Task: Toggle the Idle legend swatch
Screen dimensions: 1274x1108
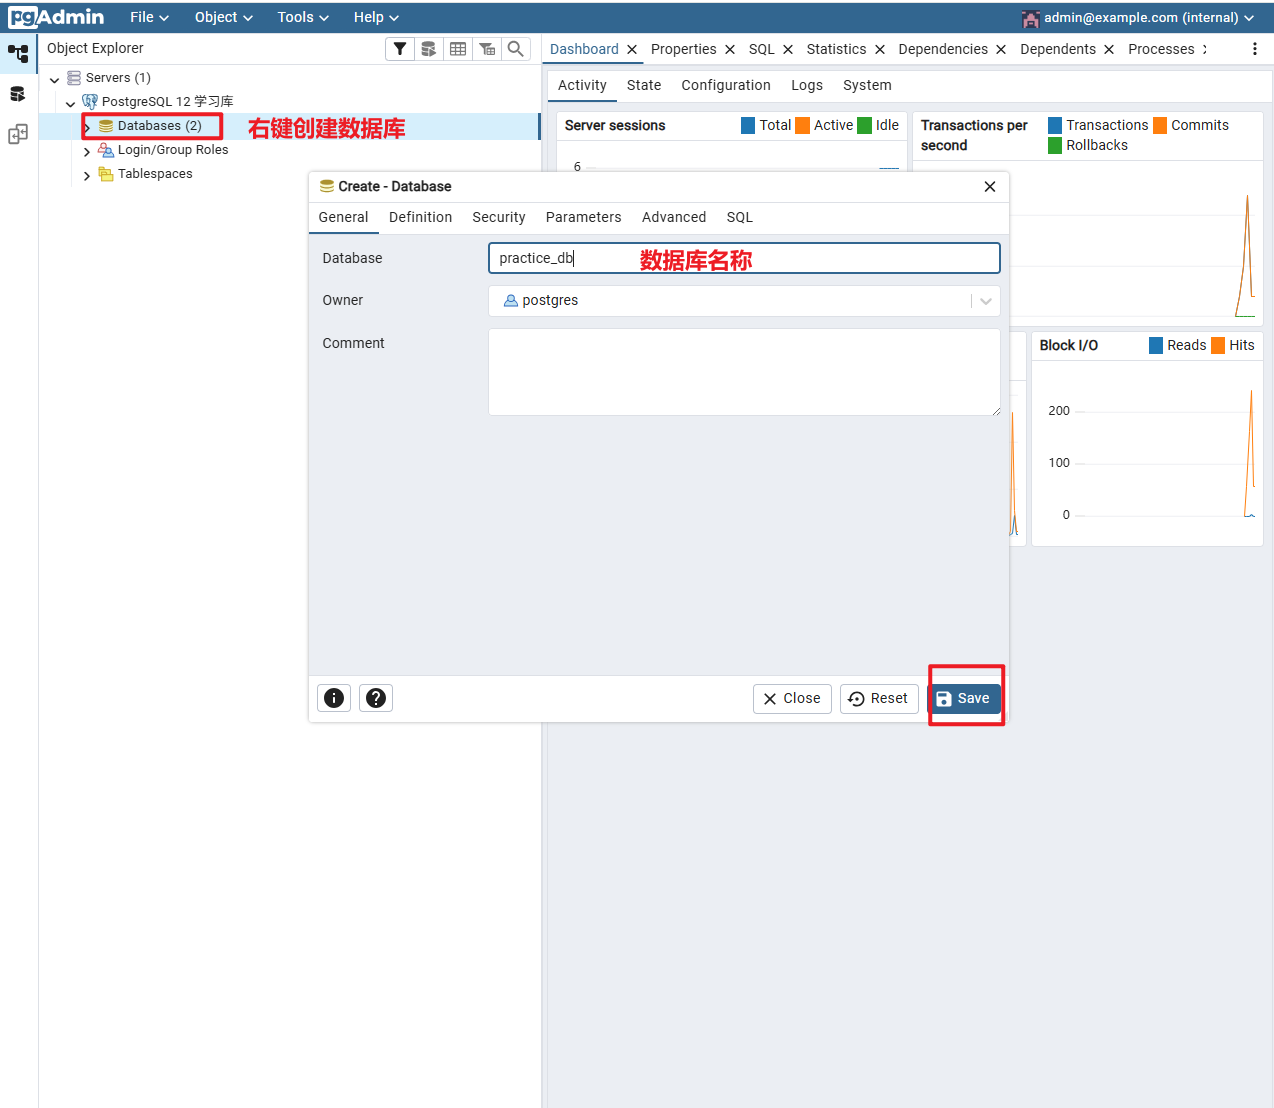Action: coord(865,125)
